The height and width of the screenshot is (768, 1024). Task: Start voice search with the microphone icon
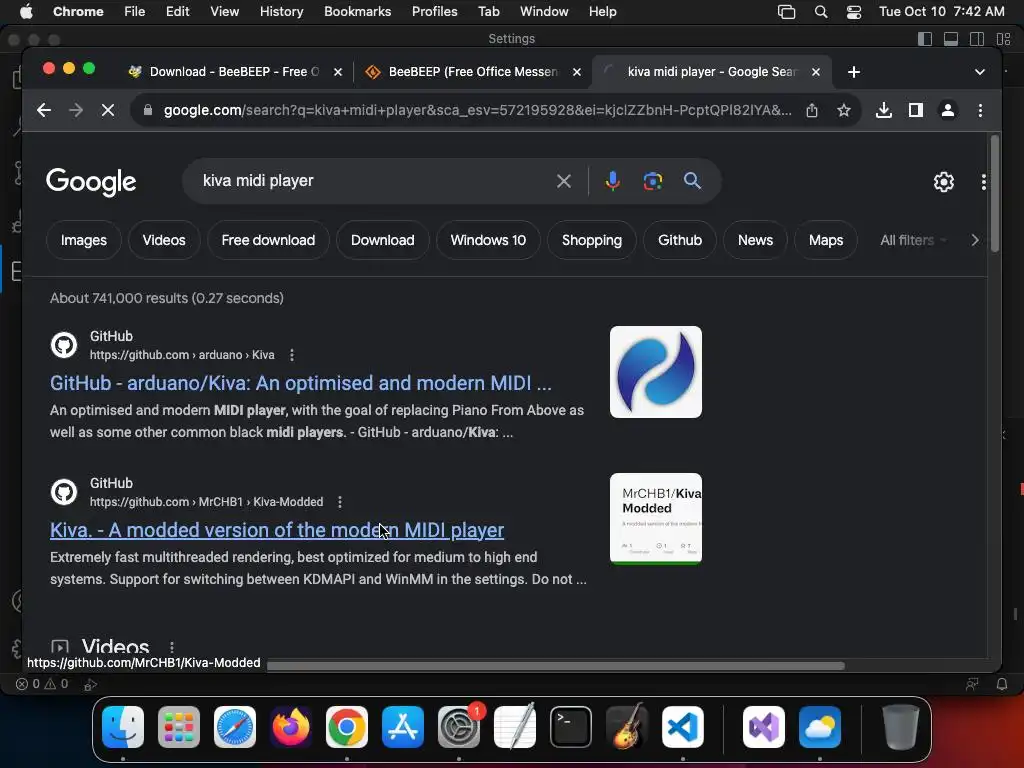click(x=612, y=181)
